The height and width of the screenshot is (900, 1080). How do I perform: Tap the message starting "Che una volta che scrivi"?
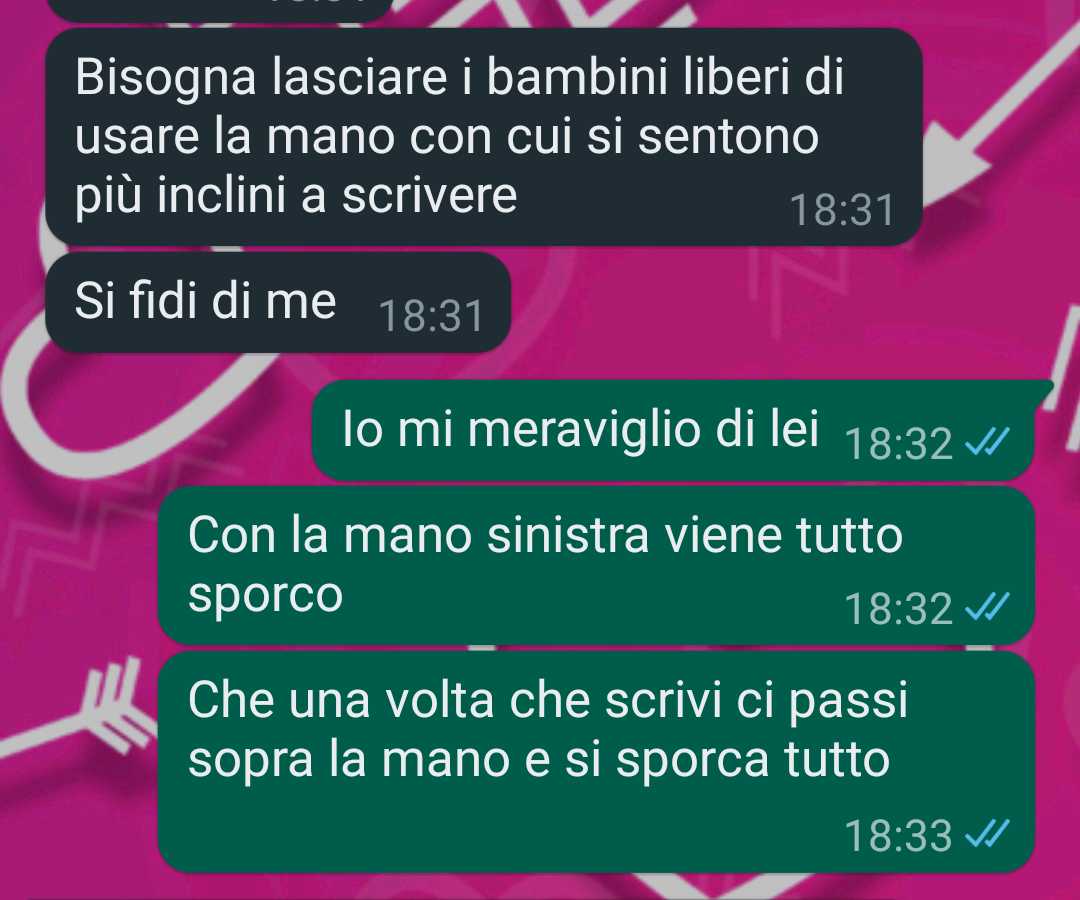pos(596,762)
